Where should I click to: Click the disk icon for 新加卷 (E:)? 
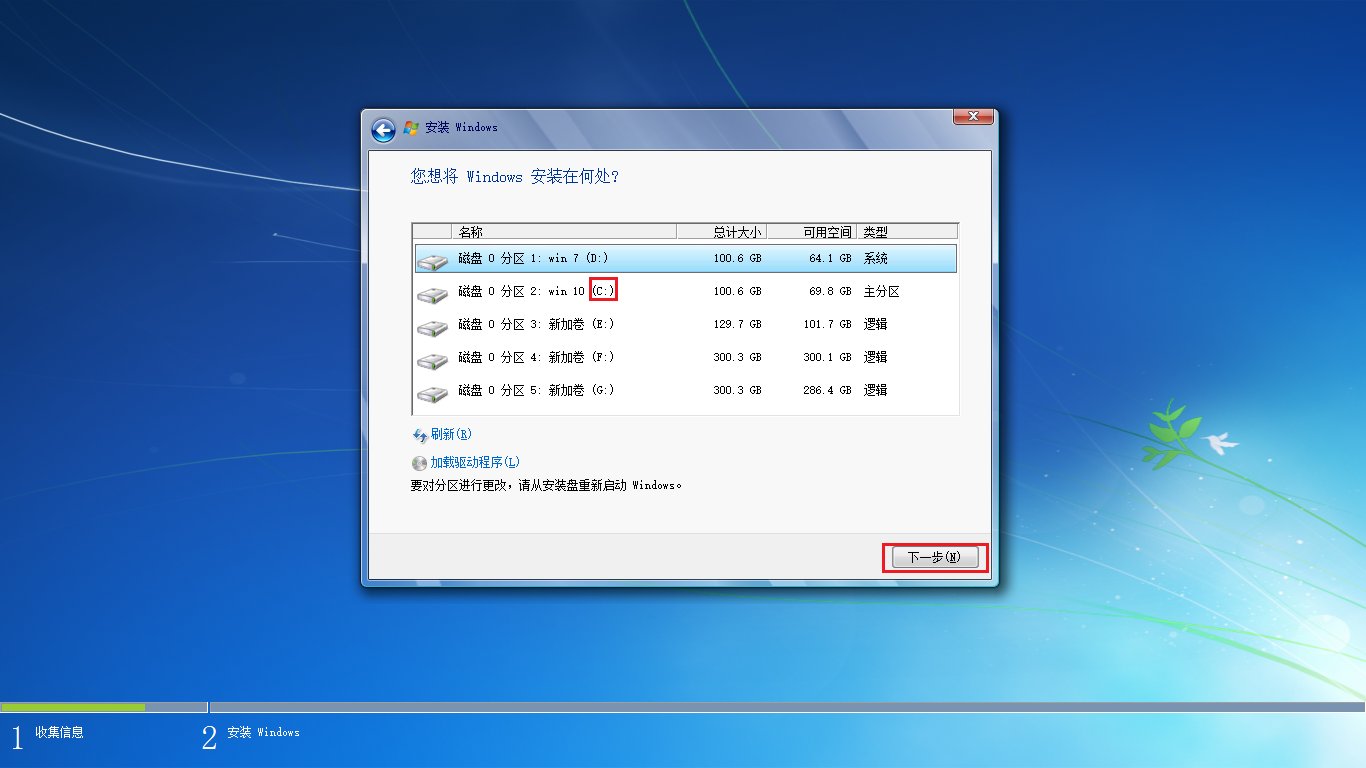pos(432,324)
